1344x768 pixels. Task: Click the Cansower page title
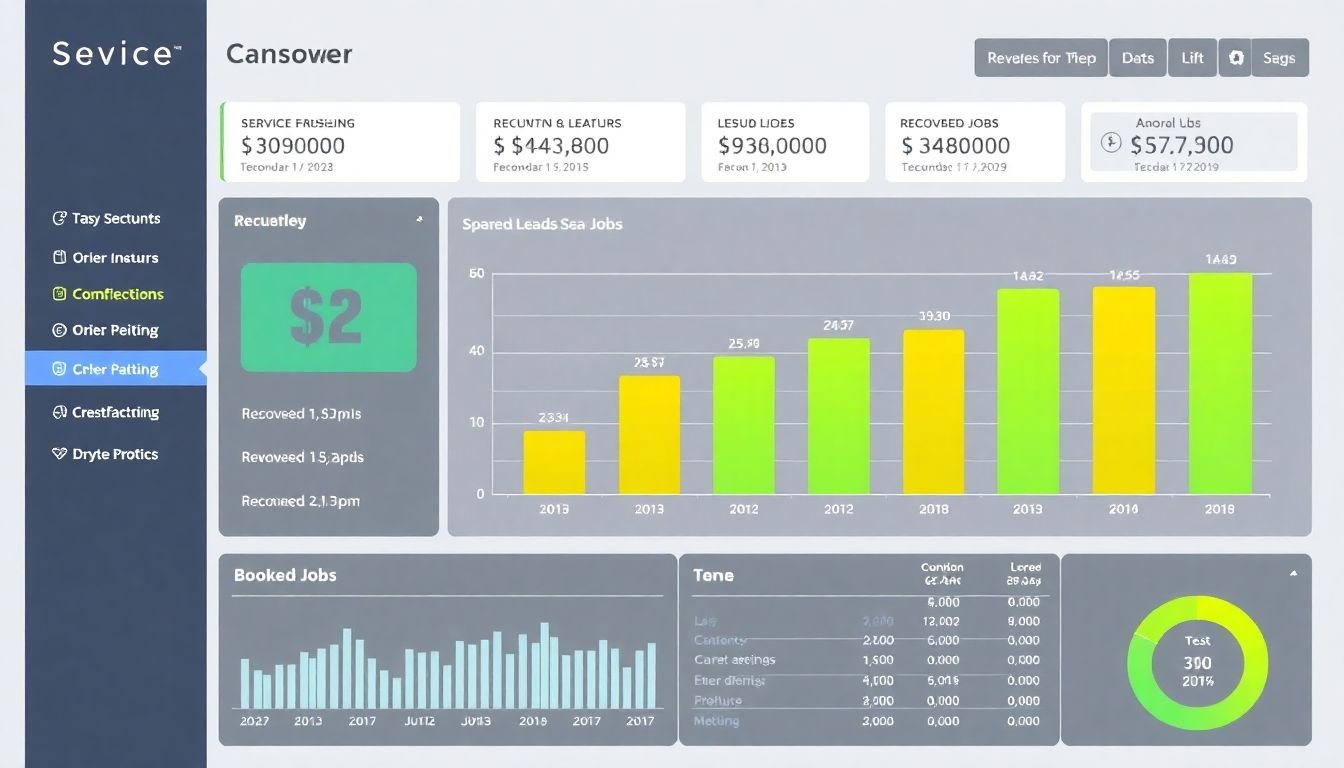[x=289, y=54]
